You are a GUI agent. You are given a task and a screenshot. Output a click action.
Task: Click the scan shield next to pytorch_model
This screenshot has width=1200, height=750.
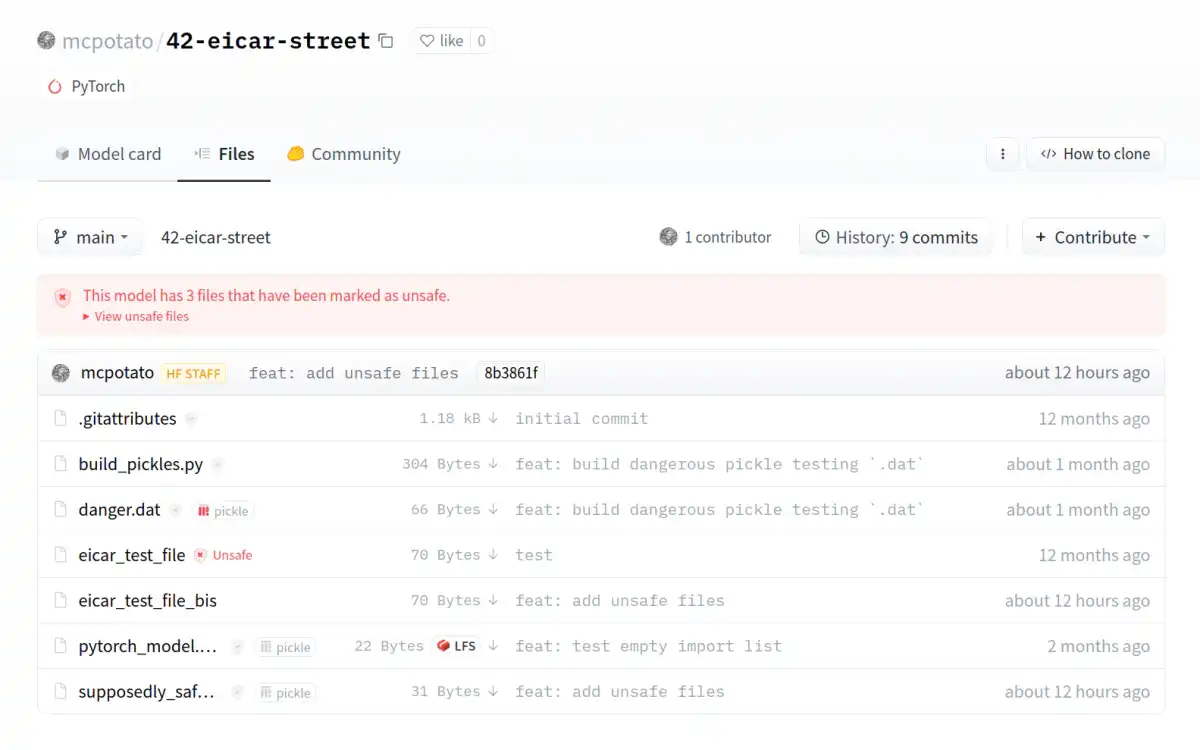click(x=238, y=647)
